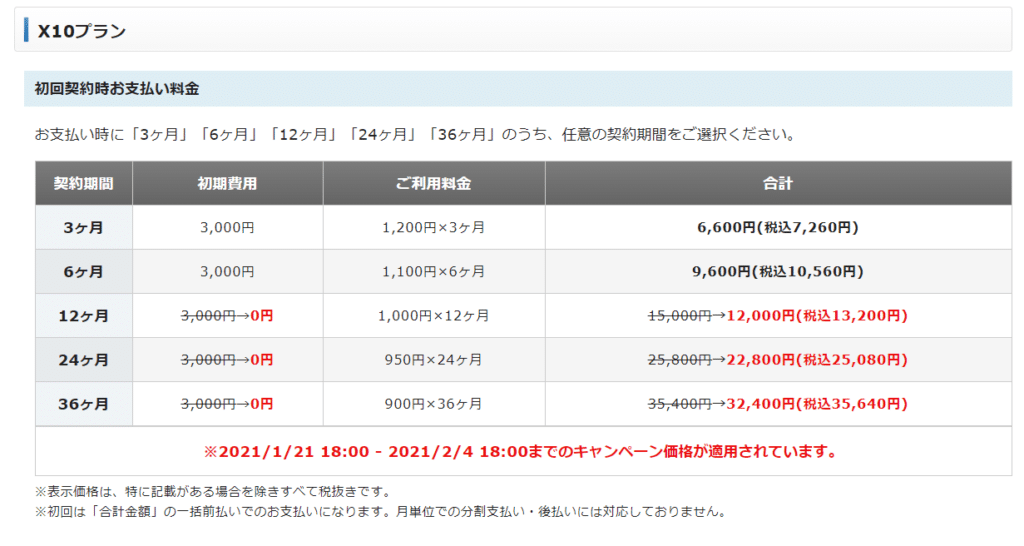Screen dimensions: 1024x546
Task: Click total 6,600円(税込7,260円)
Action: click(x=778, y=228)
